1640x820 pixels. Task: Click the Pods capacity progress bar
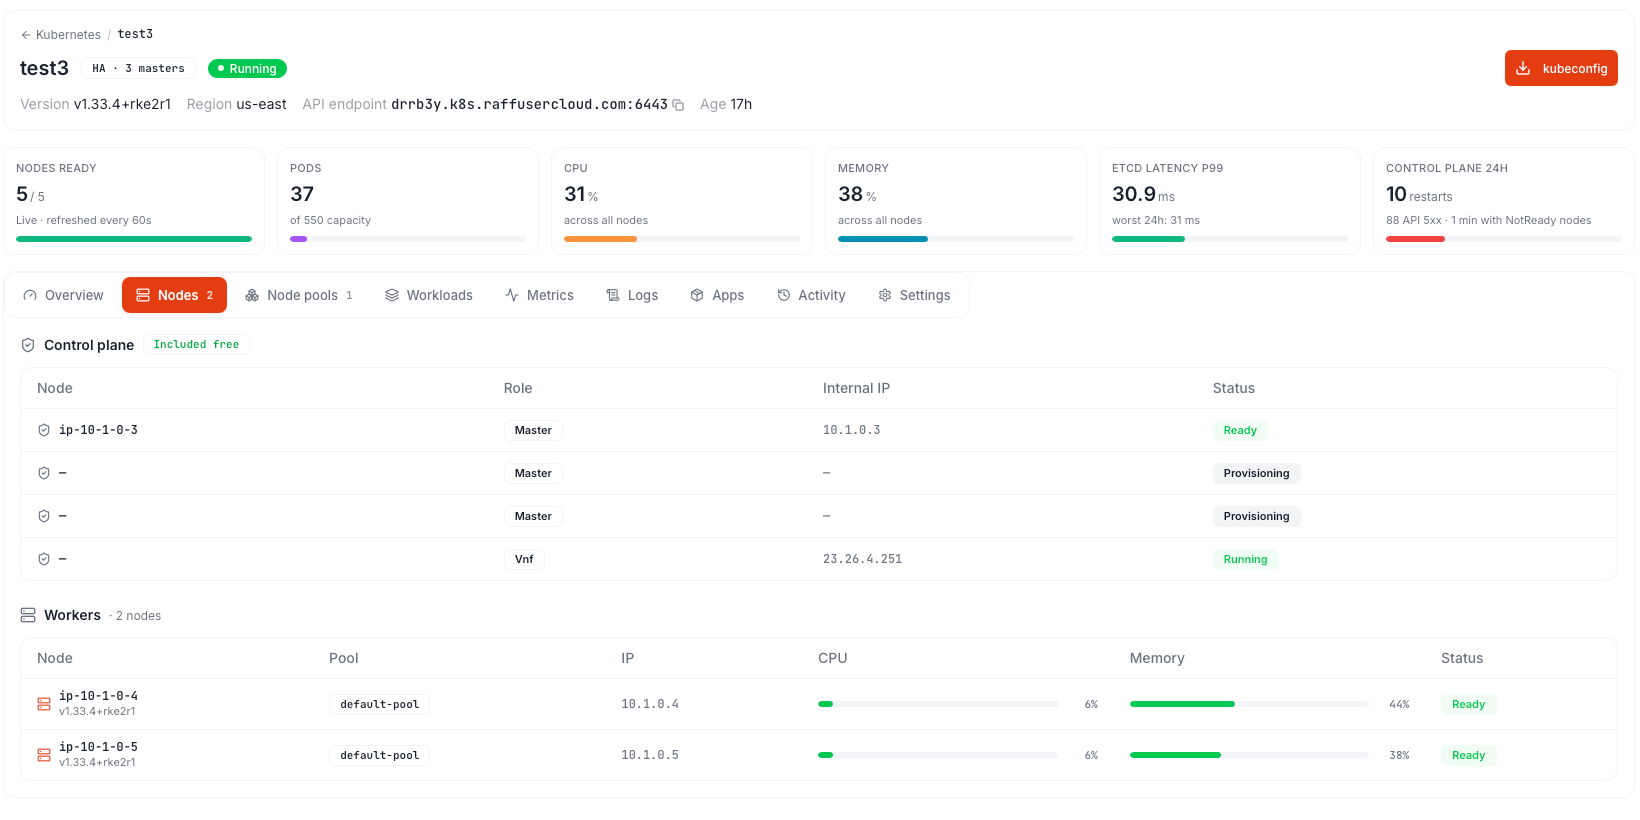coord(408,239)
